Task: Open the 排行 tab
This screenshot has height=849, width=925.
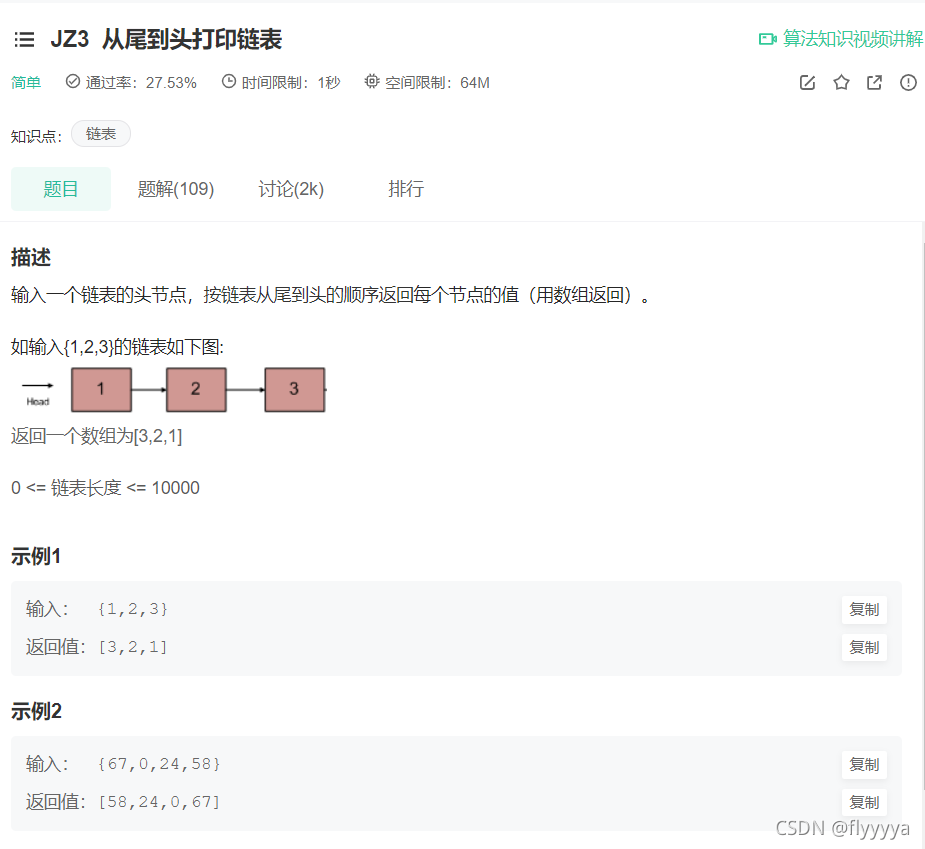Action: click(x=406, y=189)
